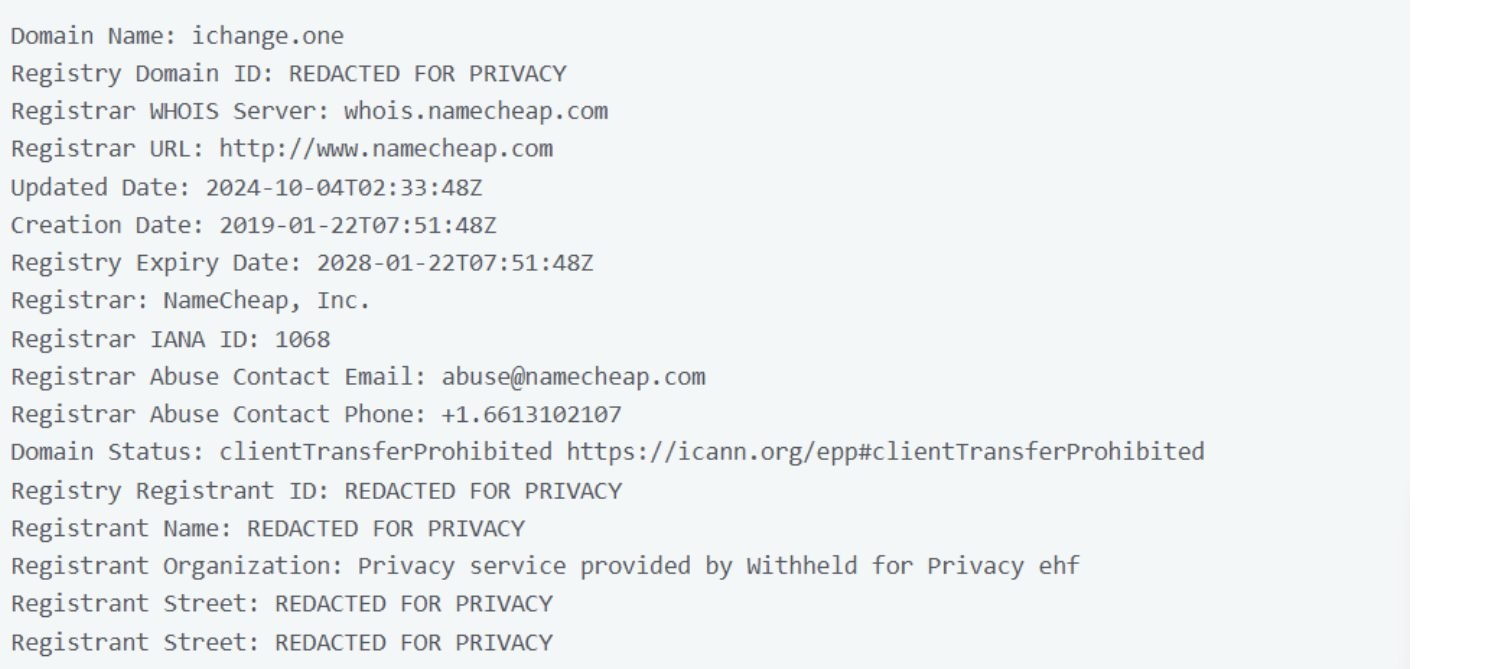Image resolution: width=1505 pixels, height=669 pixels.
Task: Click the Registry Domain ID redacted value
Action: [x=427, y=75]
